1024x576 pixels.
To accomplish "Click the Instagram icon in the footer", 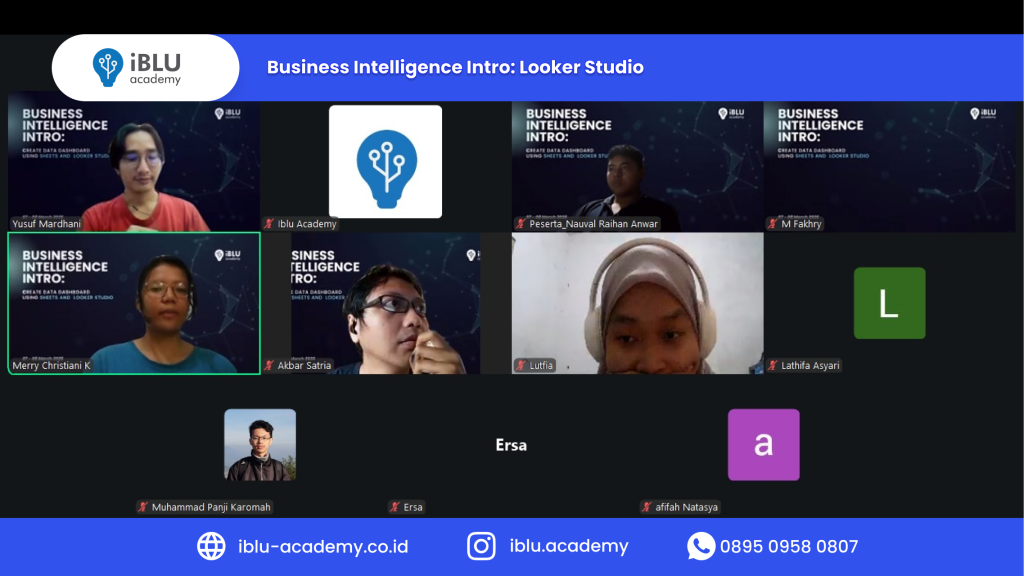I will [x=482, y=546].
